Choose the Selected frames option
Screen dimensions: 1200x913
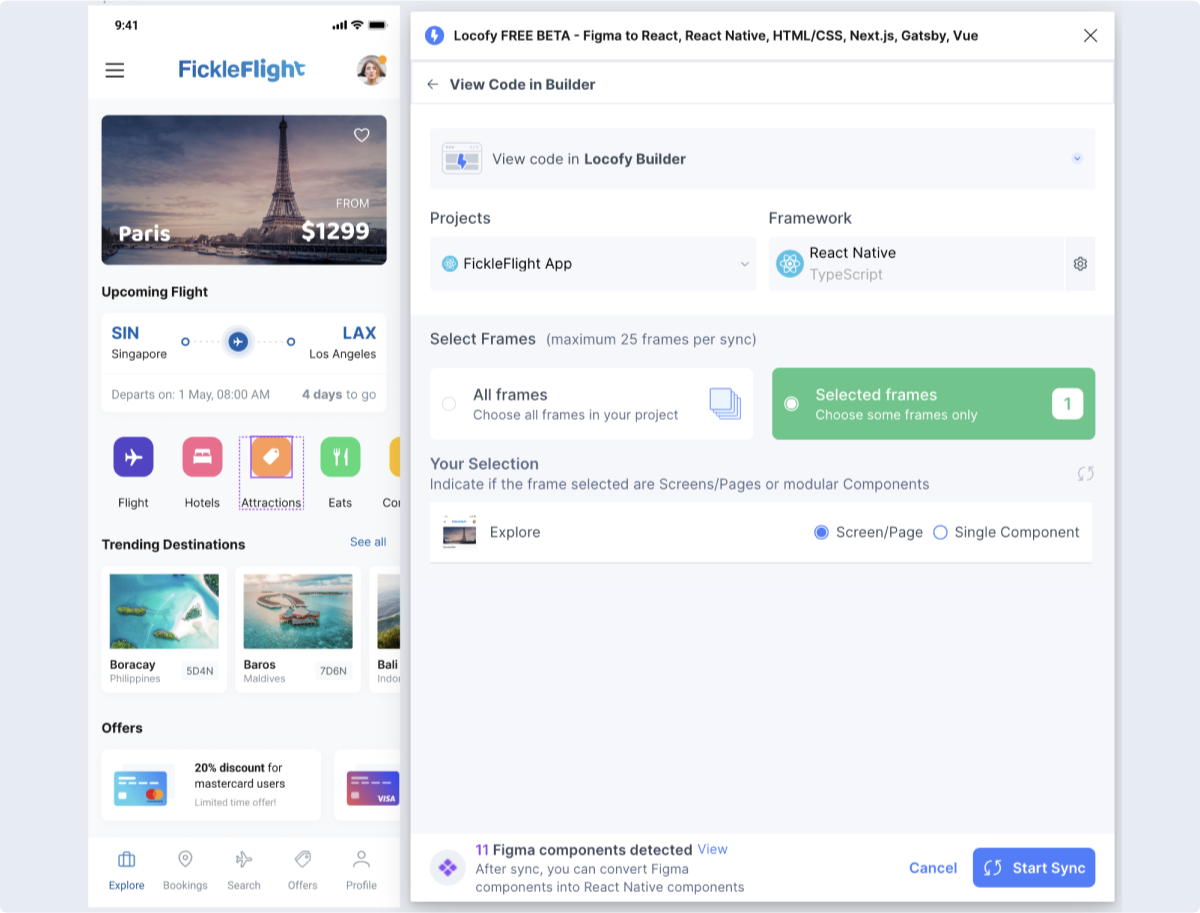coord(933,404)
